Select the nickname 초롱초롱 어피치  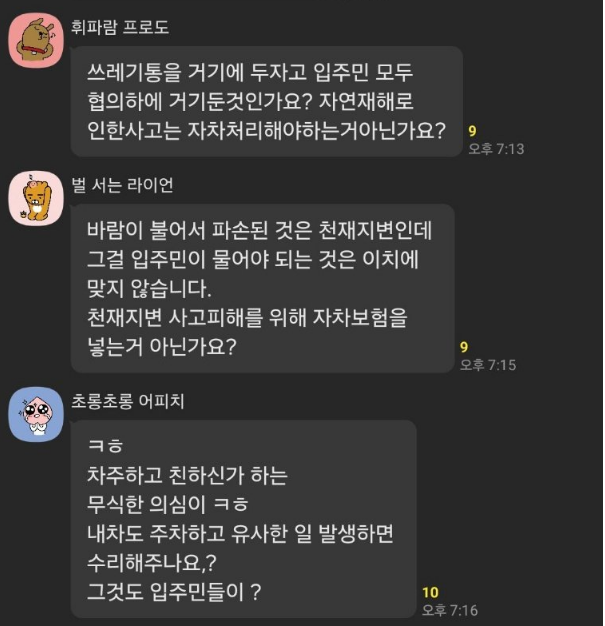pyautogui.click(x=127, y=401)
